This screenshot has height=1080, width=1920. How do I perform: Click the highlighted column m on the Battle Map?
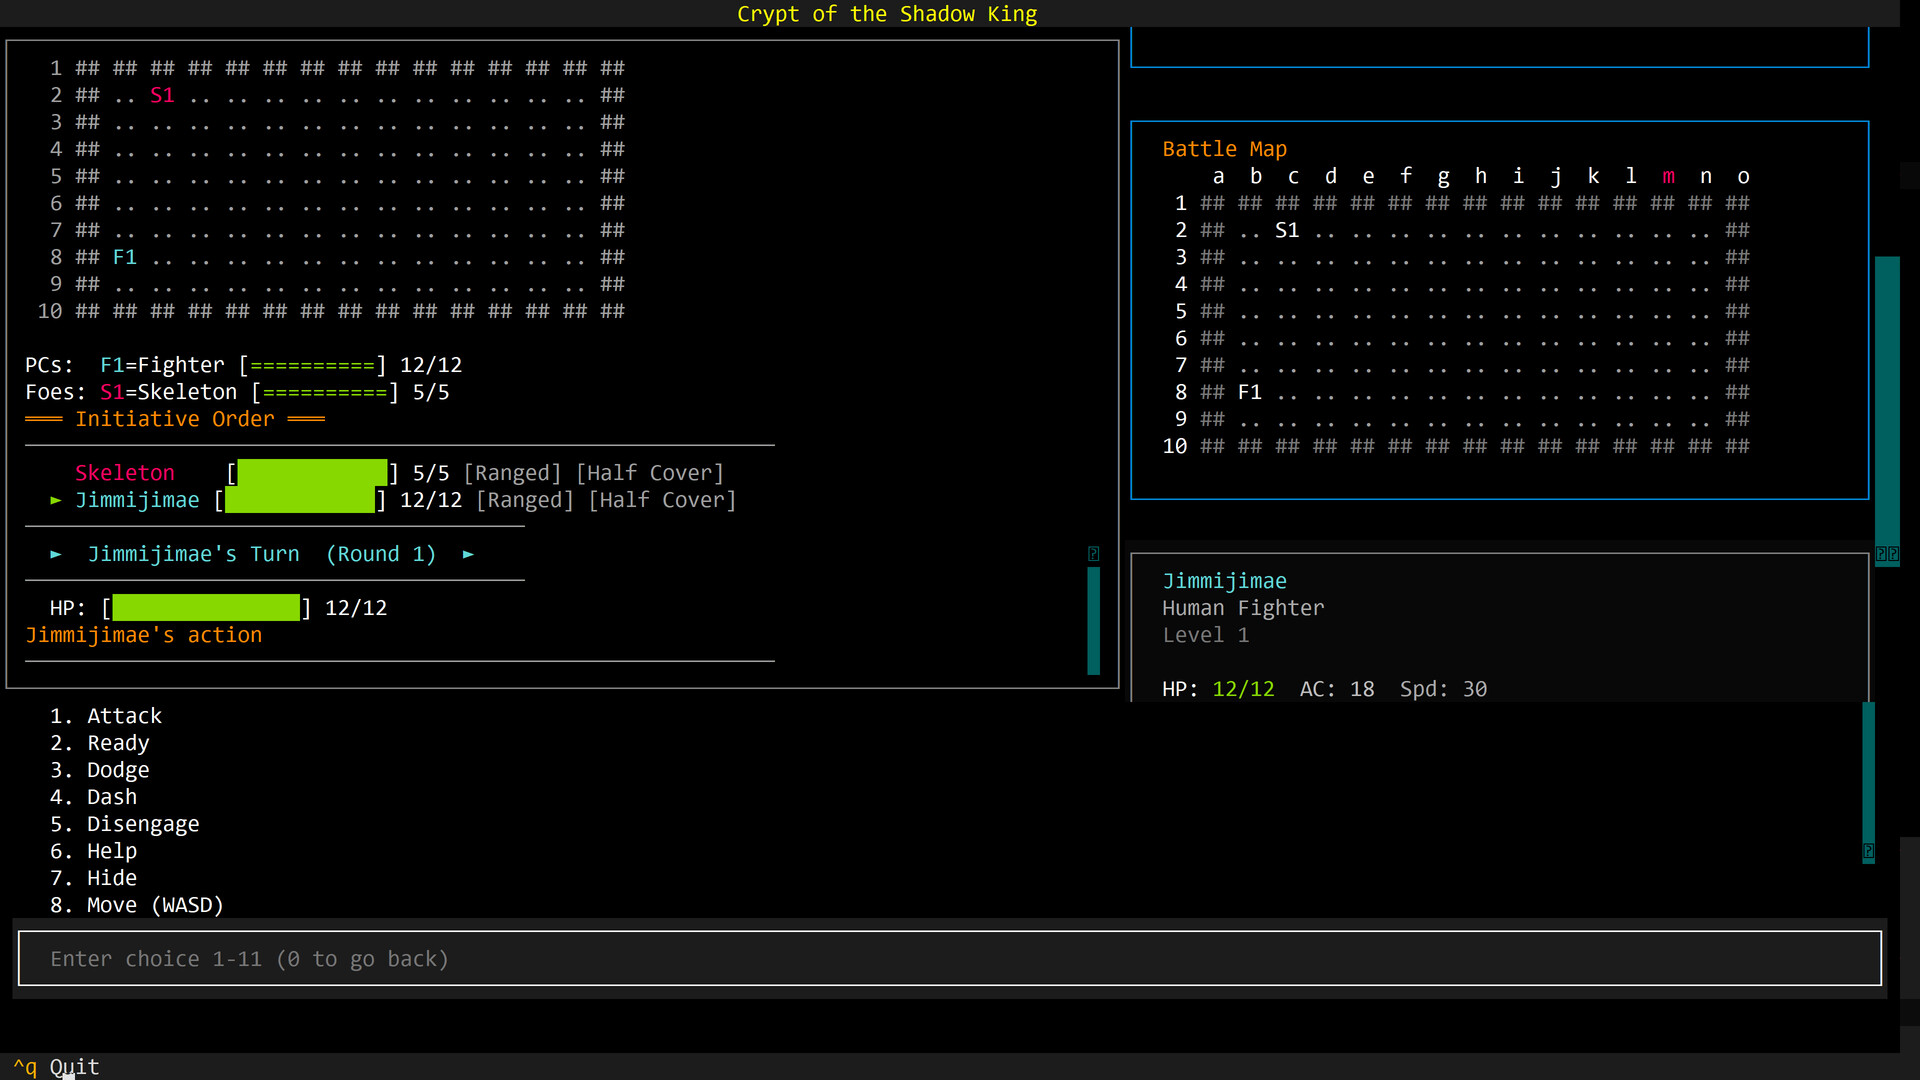pos(1668,175)
